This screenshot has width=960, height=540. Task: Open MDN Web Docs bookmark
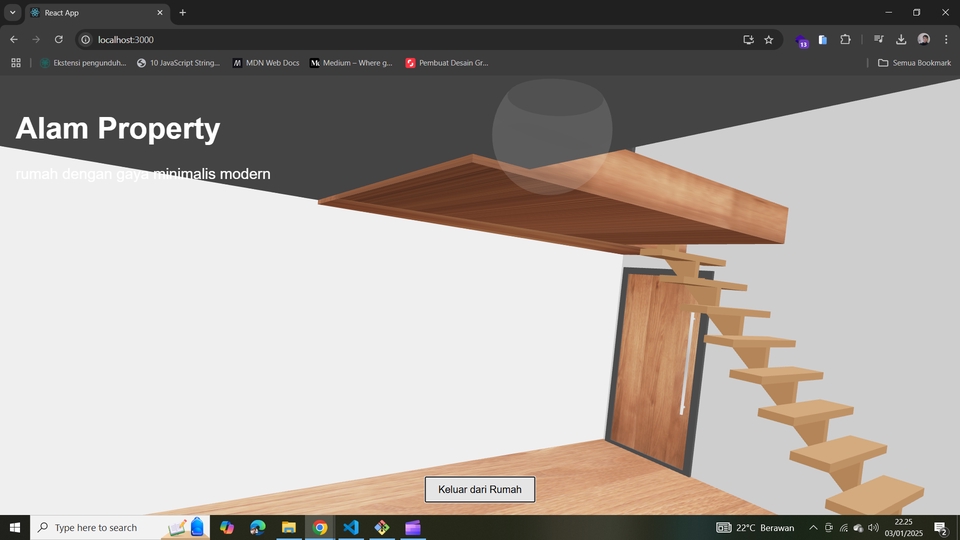tap(266, 63)
